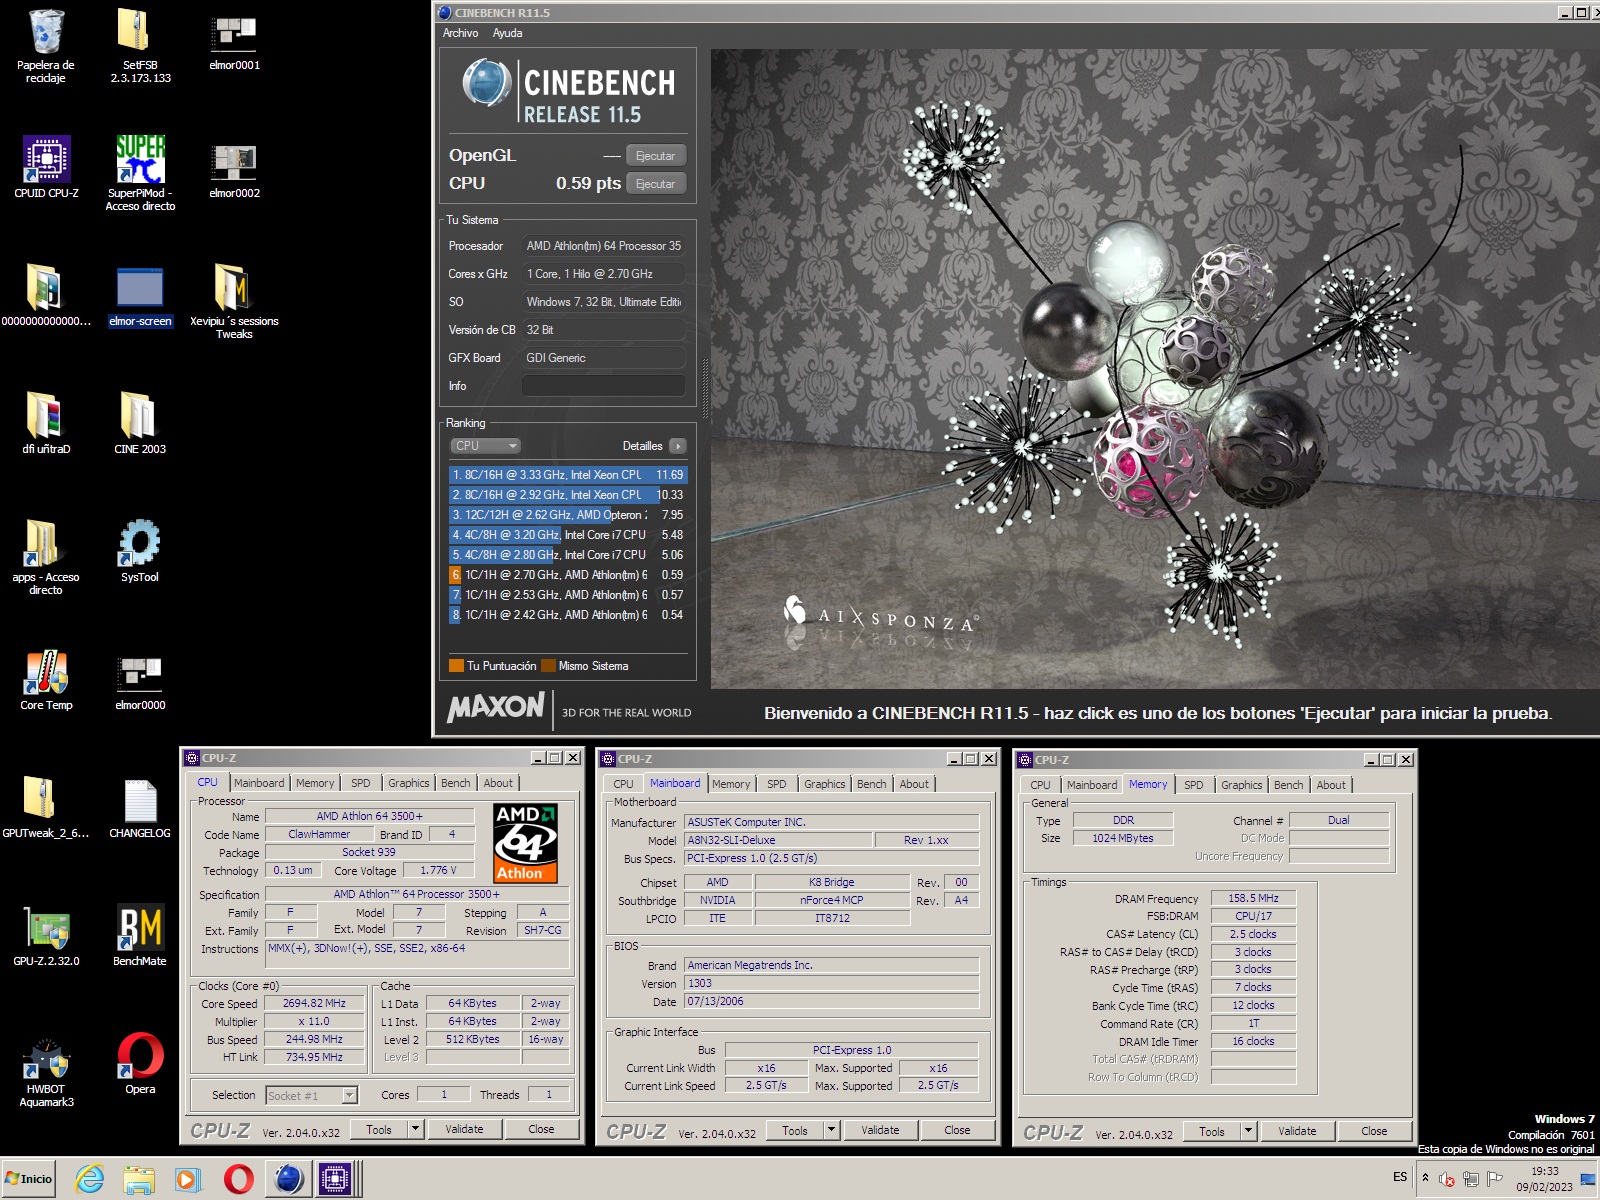Open Tools dropdown arrow in the first CPU-Z window
This screenshot has height=1200, width=1600.
(x=415, y=1129)
